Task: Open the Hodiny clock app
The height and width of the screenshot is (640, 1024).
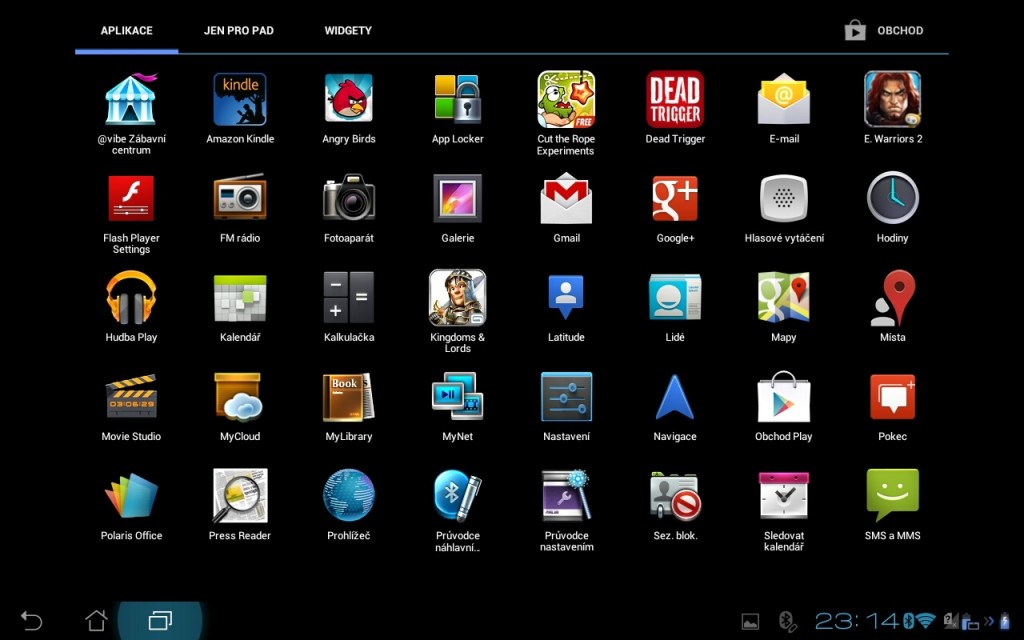Action: click(x=893, y=198)
